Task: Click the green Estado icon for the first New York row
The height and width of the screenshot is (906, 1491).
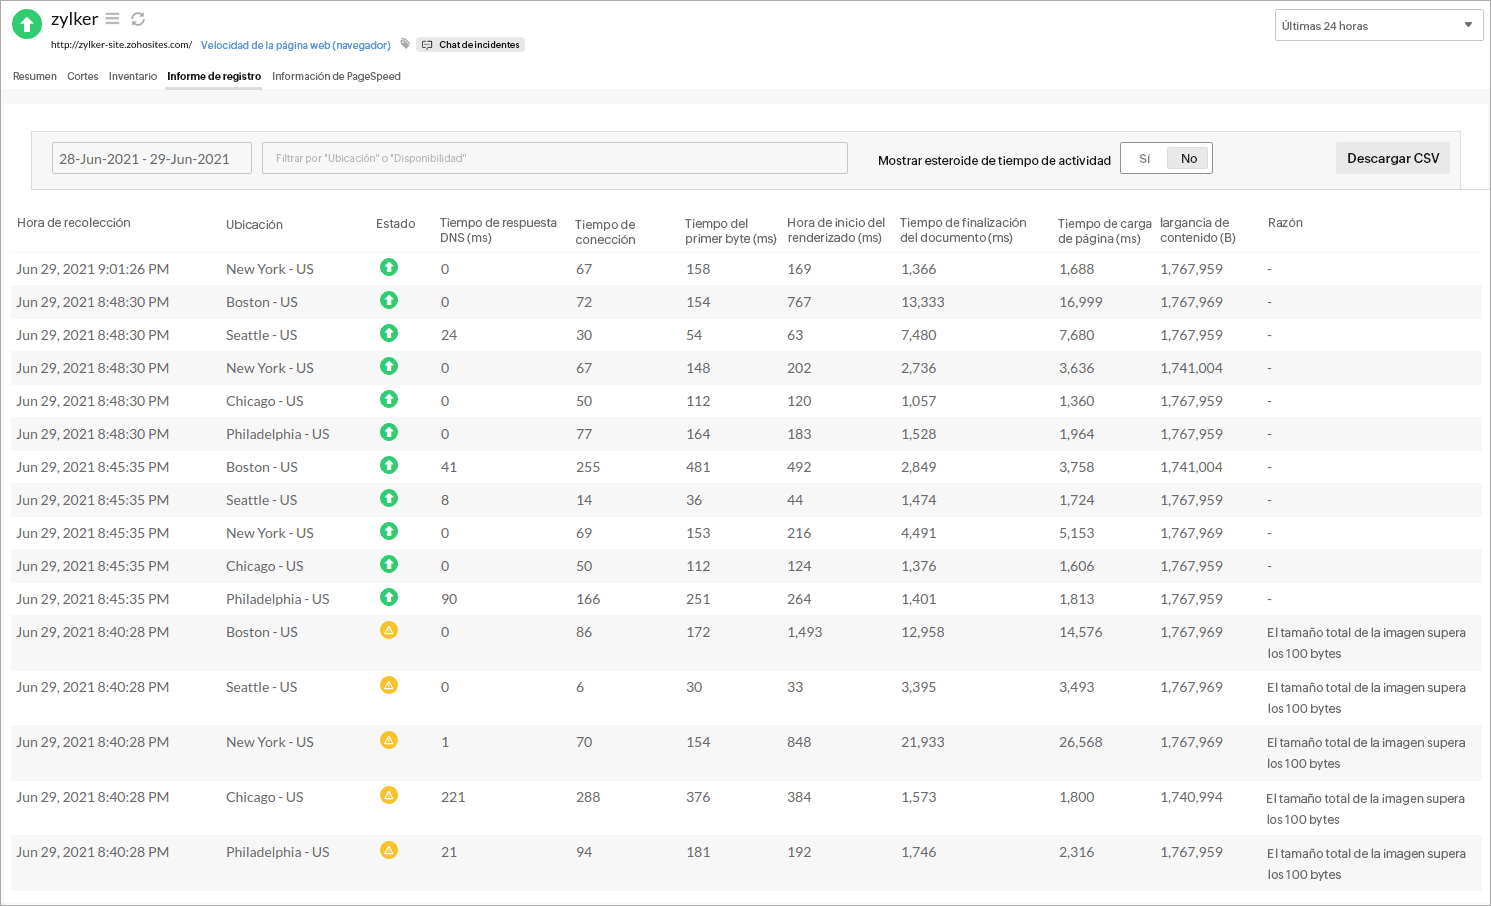Action: click(389, 267)
